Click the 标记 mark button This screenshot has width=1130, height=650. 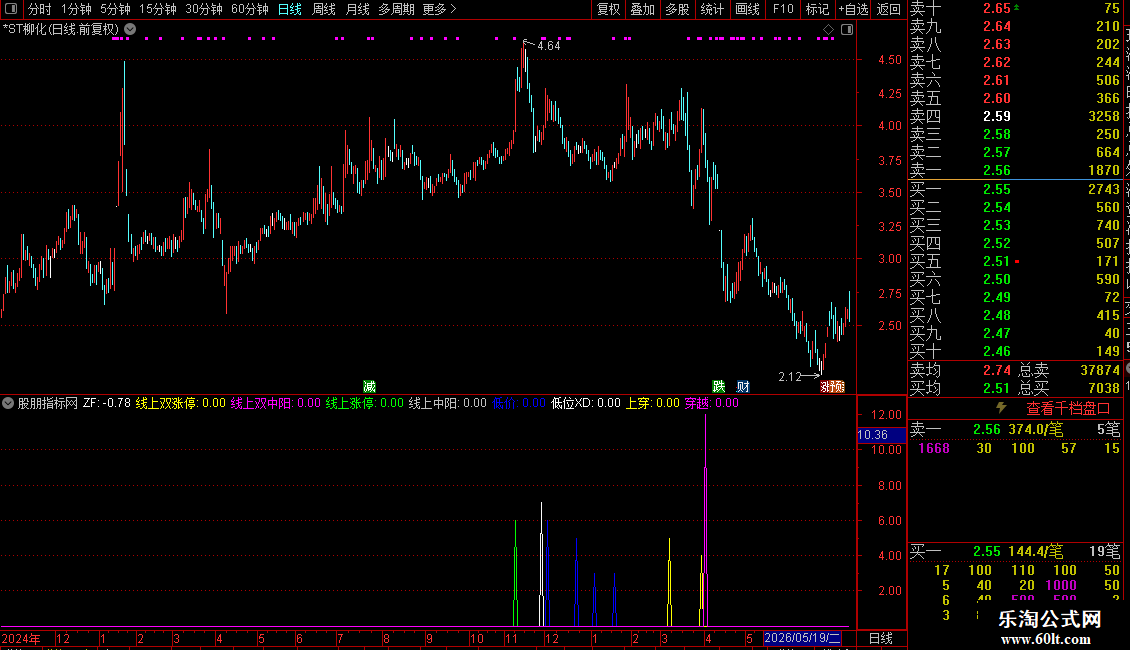pyautogui.click(x=817, y=9)
